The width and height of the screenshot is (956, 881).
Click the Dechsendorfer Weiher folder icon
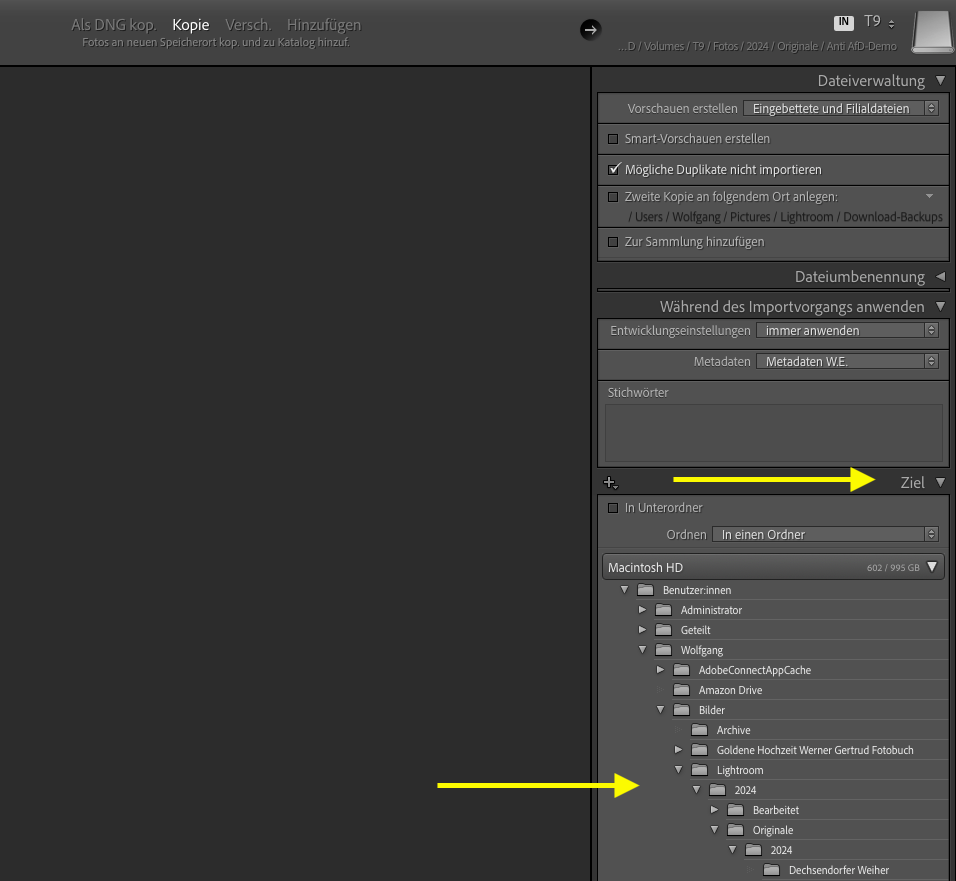[x=772, y=870]
